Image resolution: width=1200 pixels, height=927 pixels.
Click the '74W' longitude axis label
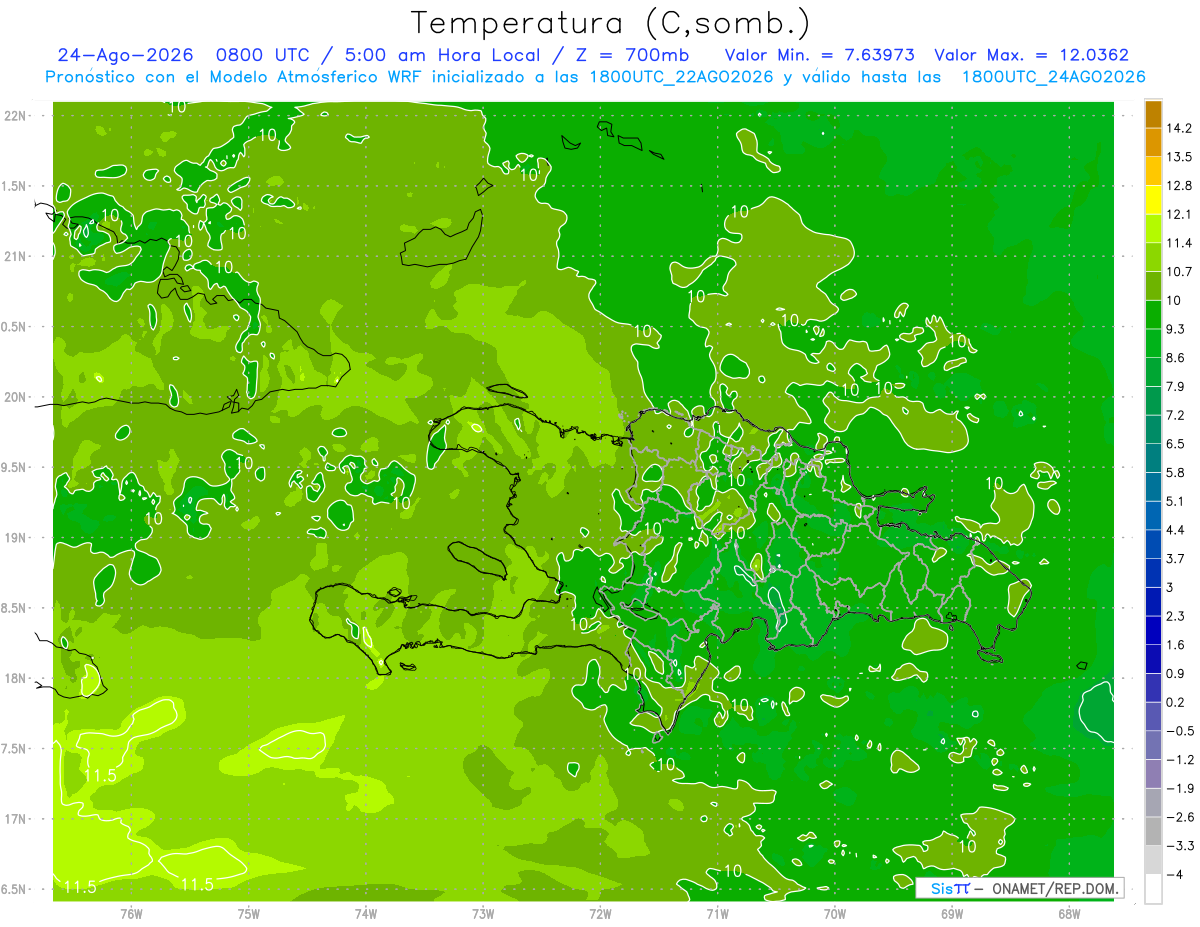[x=366, y=914]
